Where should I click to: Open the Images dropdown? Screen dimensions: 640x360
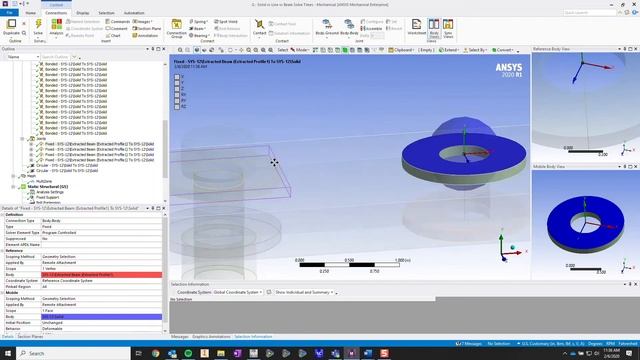(x=142, y=22)
